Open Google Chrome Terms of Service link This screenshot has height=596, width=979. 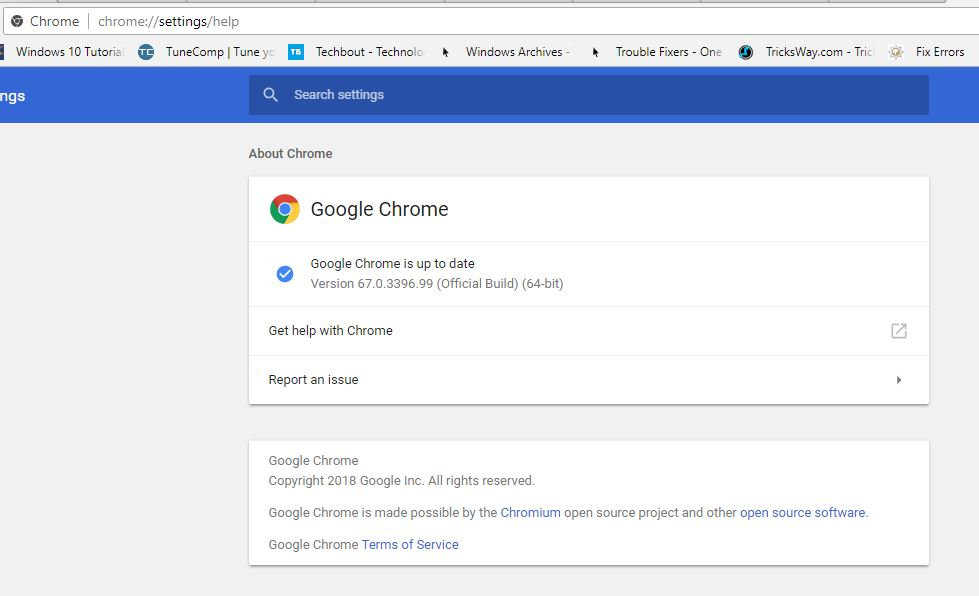[410, 544]
